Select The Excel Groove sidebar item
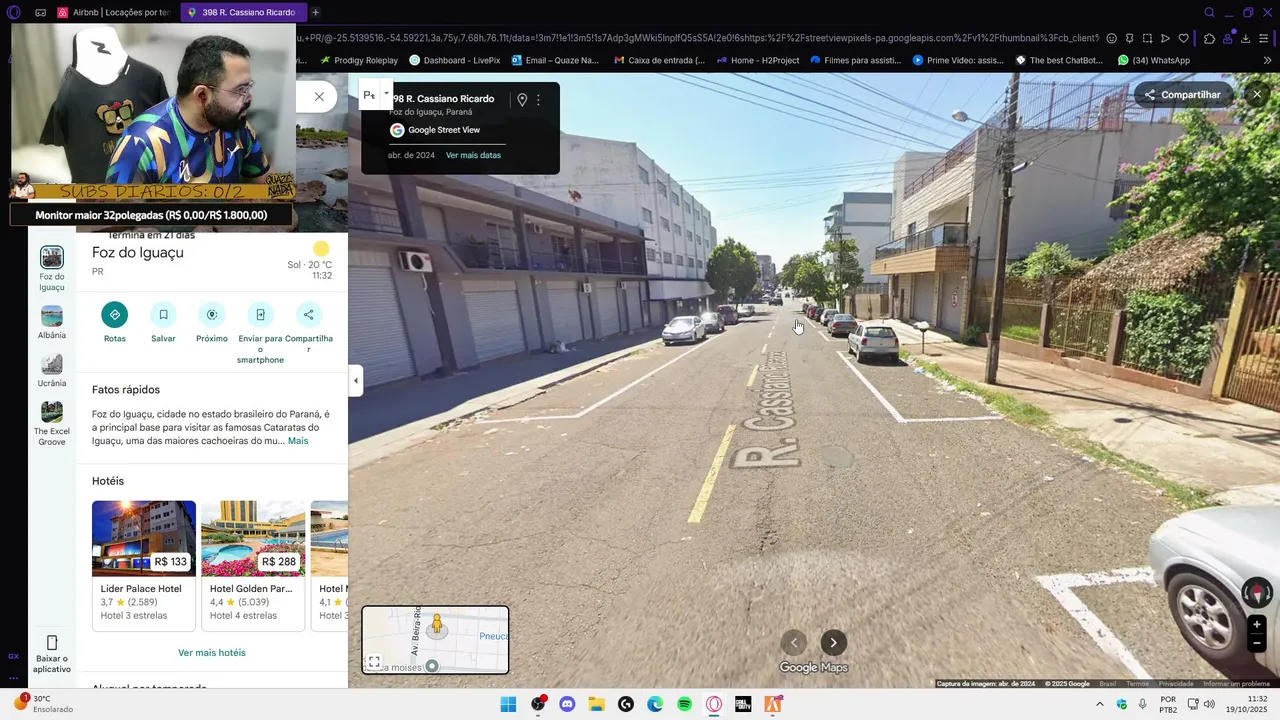The image size is (1280, 720). coord(52,424)
